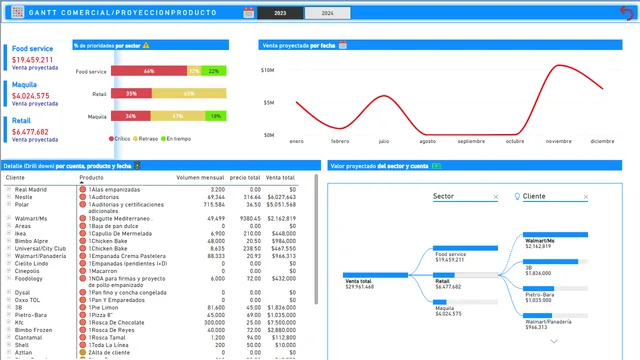
Task: Sort by Volumen mensual column header
Action: [200, 178]
